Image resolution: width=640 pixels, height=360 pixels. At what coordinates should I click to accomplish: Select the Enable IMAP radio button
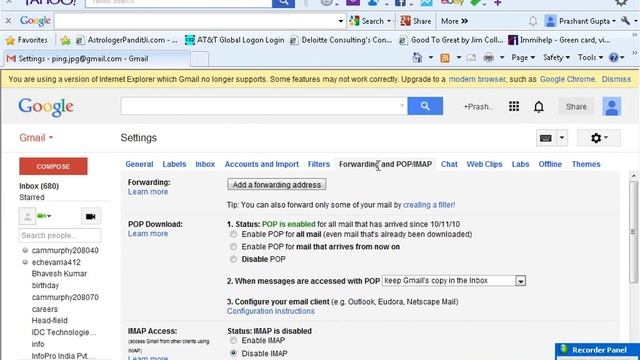[233, 340]
